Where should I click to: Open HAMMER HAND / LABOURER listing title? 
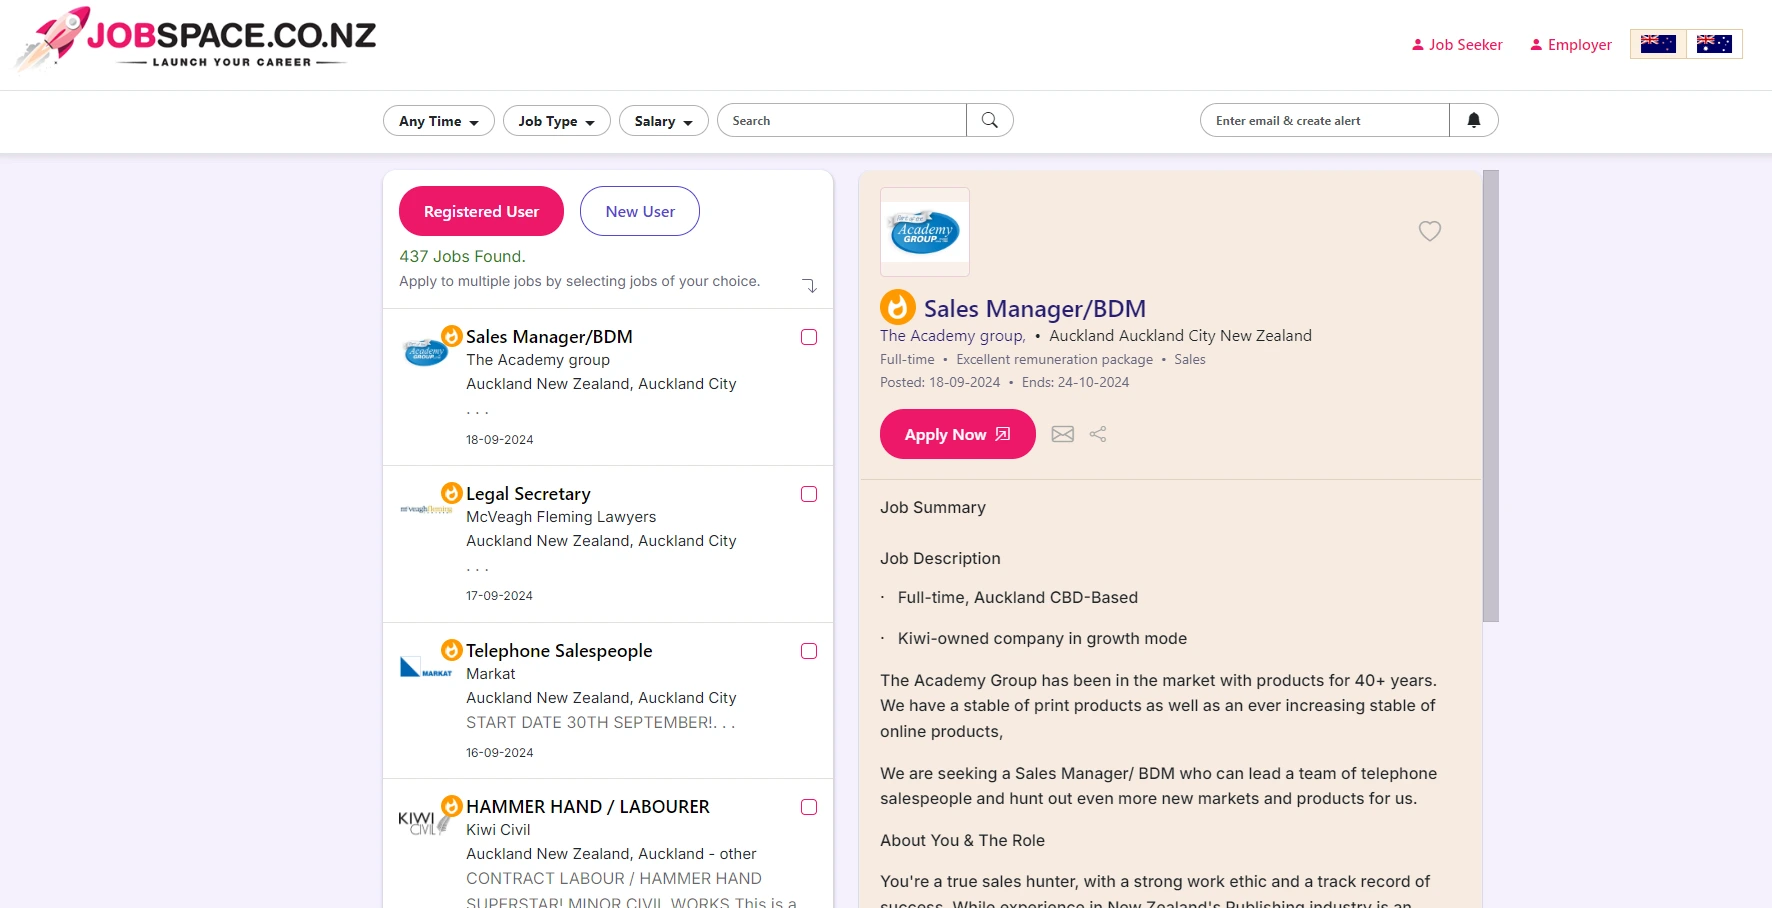[588, 807]
